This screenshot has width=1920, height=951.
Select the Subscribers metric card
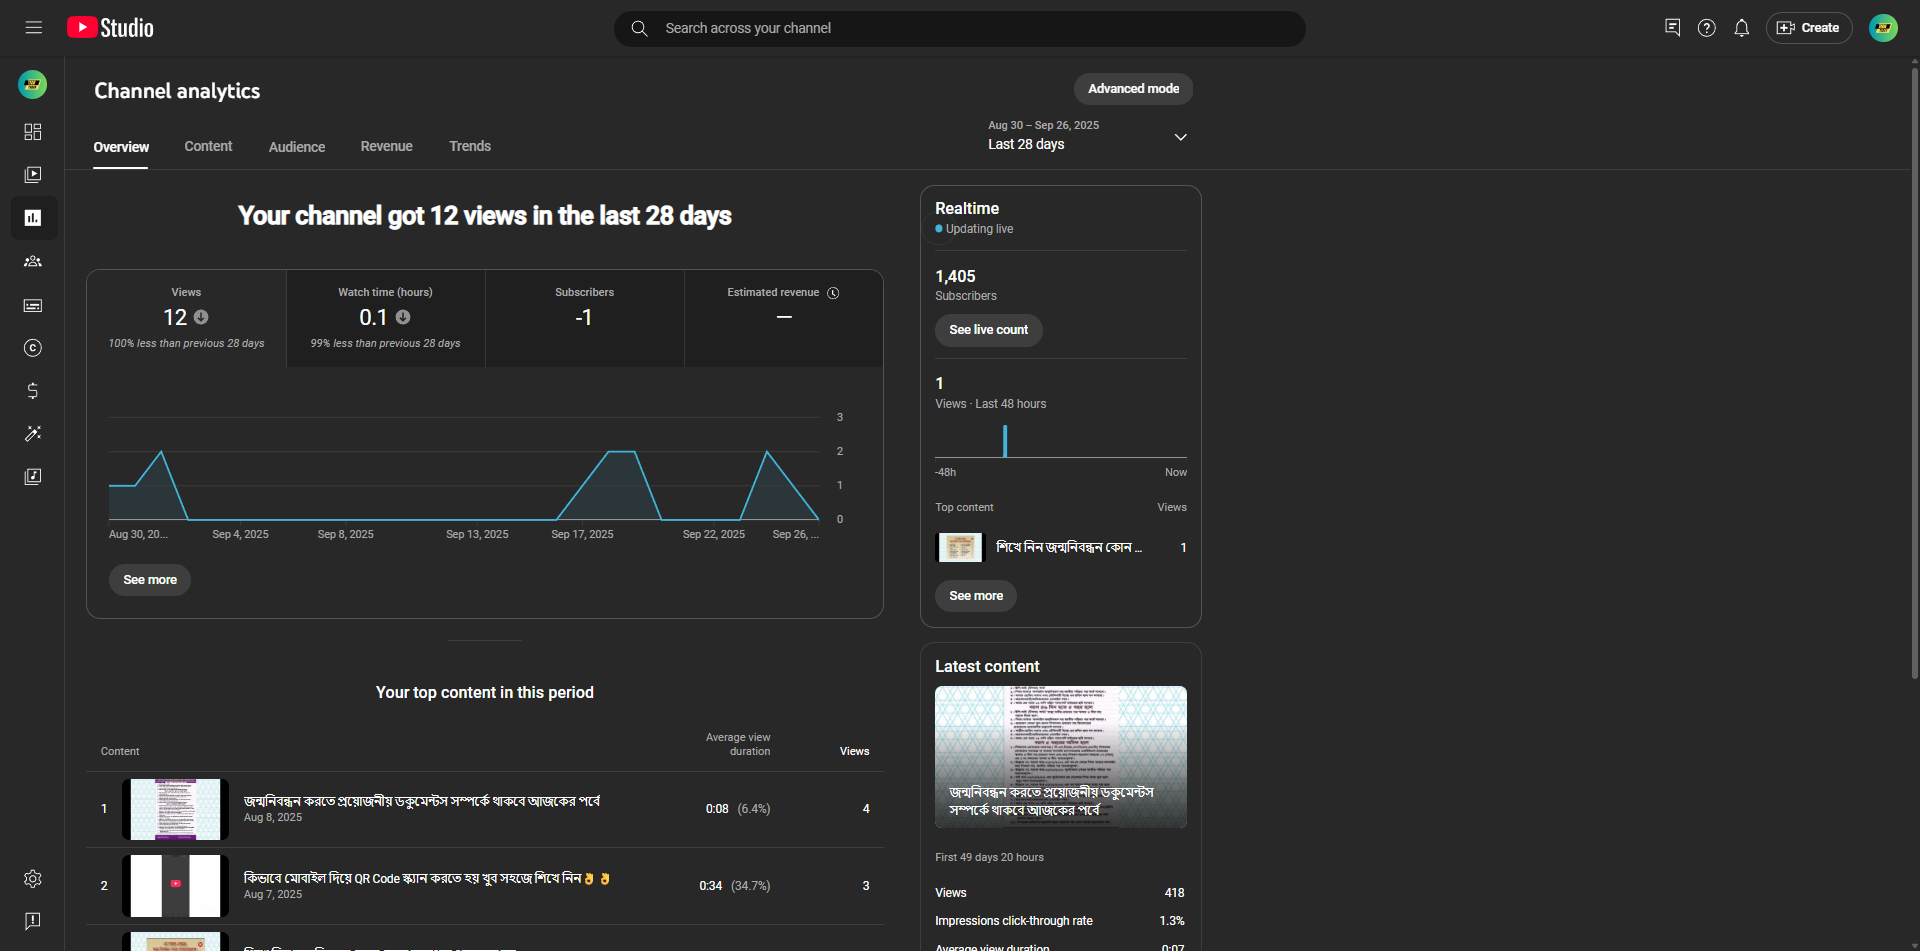[584, 318]
